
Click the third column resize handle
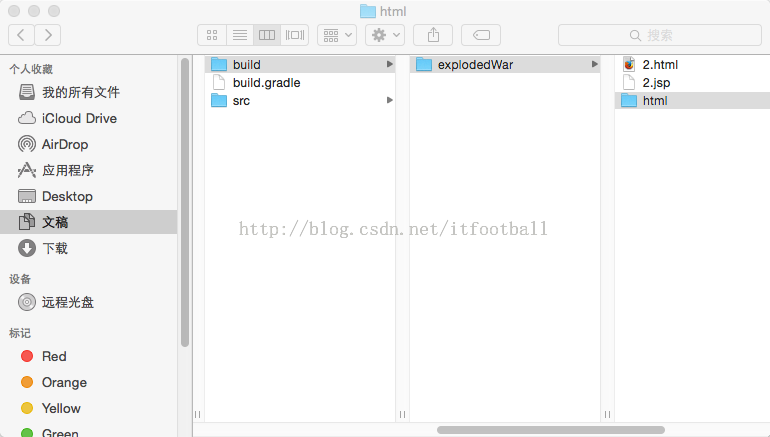pyautogui.click(x=607, y=414)
